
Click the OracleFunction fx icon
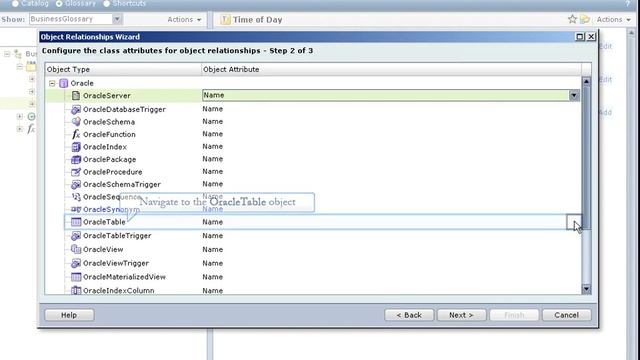coord(76,134)
